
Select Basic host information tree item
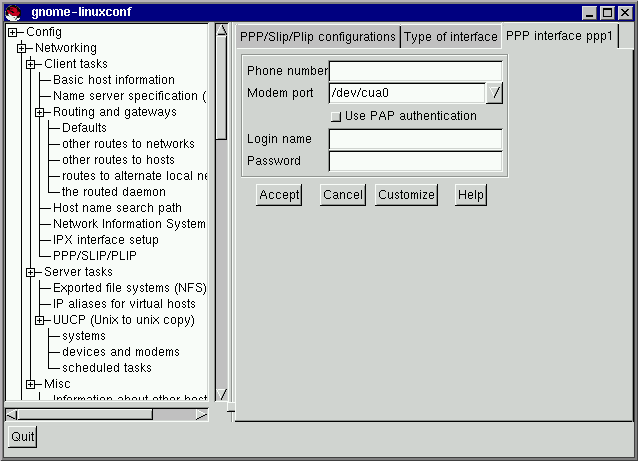point(113,80)
